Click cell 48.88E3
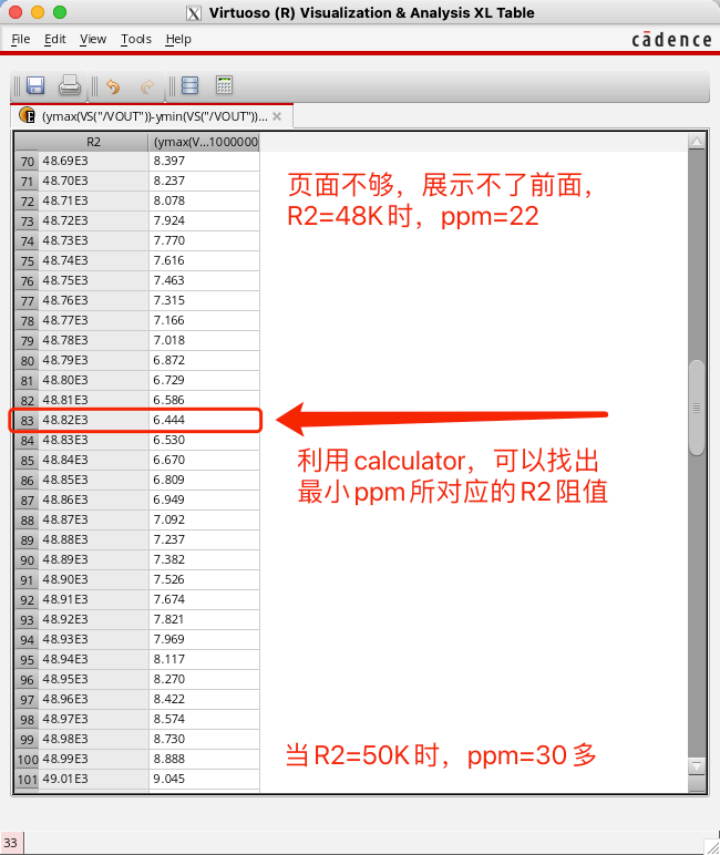 (x=93, y=539)
